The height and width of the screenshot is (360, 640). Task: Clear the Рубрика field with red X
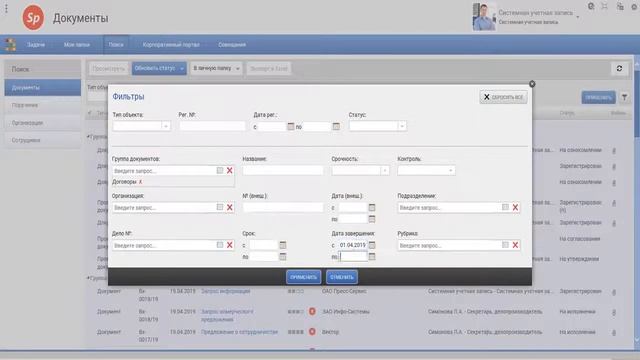[x=516, y=245]
